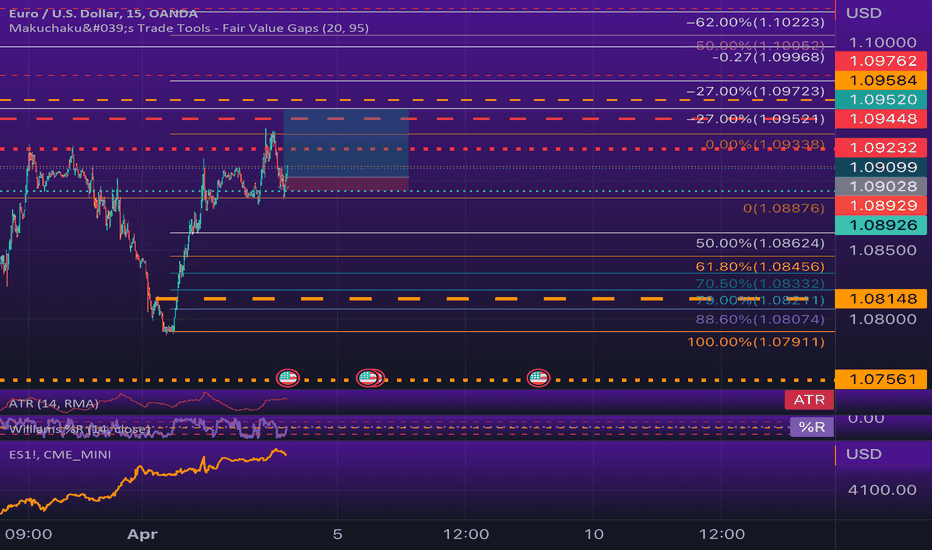
Task: Click the red 1.09232 price label
Action: (881, 147)
